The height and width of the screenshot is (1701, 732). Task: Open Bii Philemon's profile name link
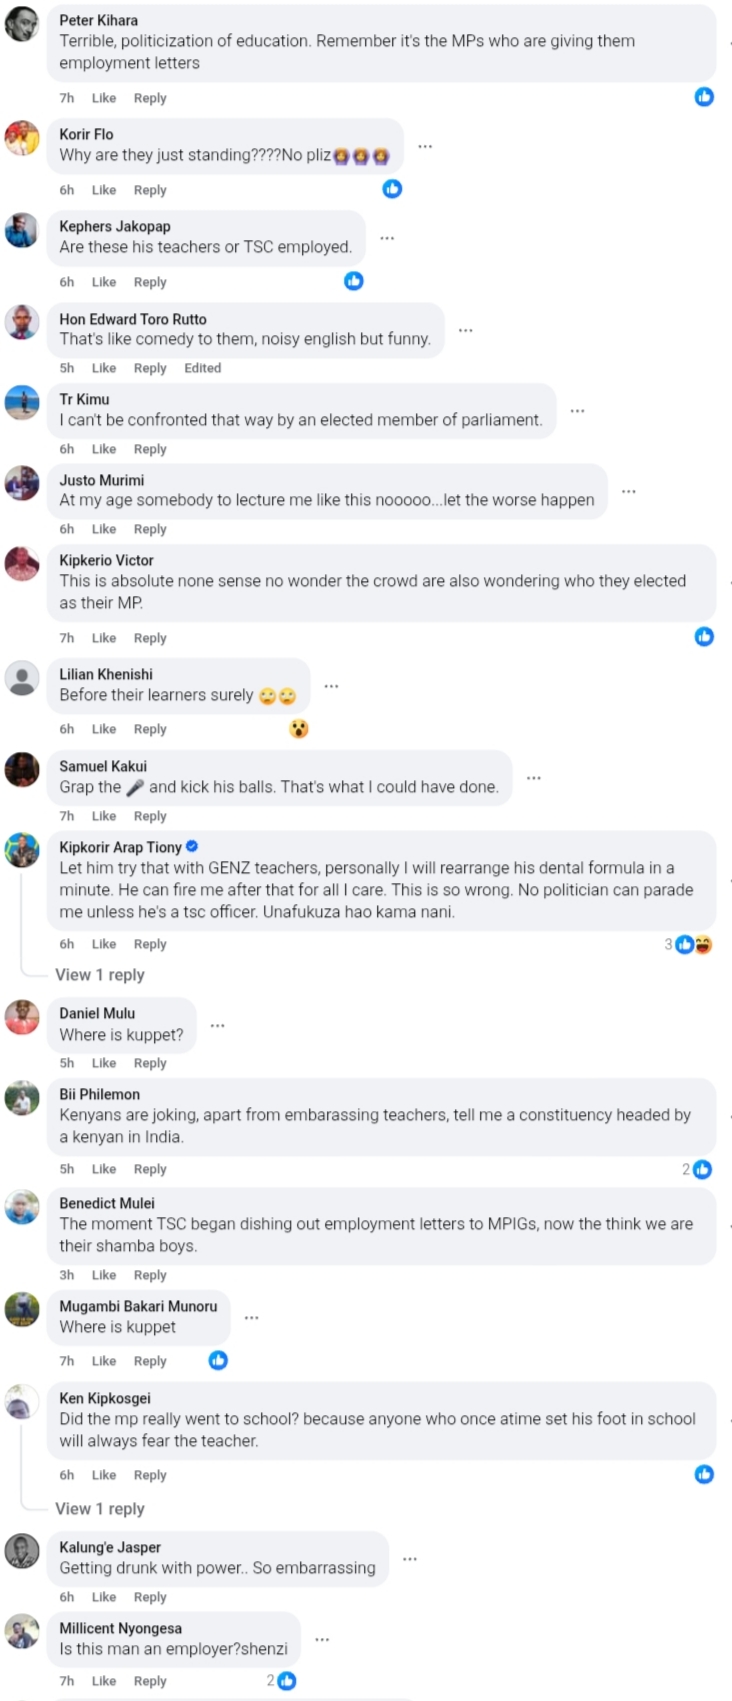(x=99, y=1094)
